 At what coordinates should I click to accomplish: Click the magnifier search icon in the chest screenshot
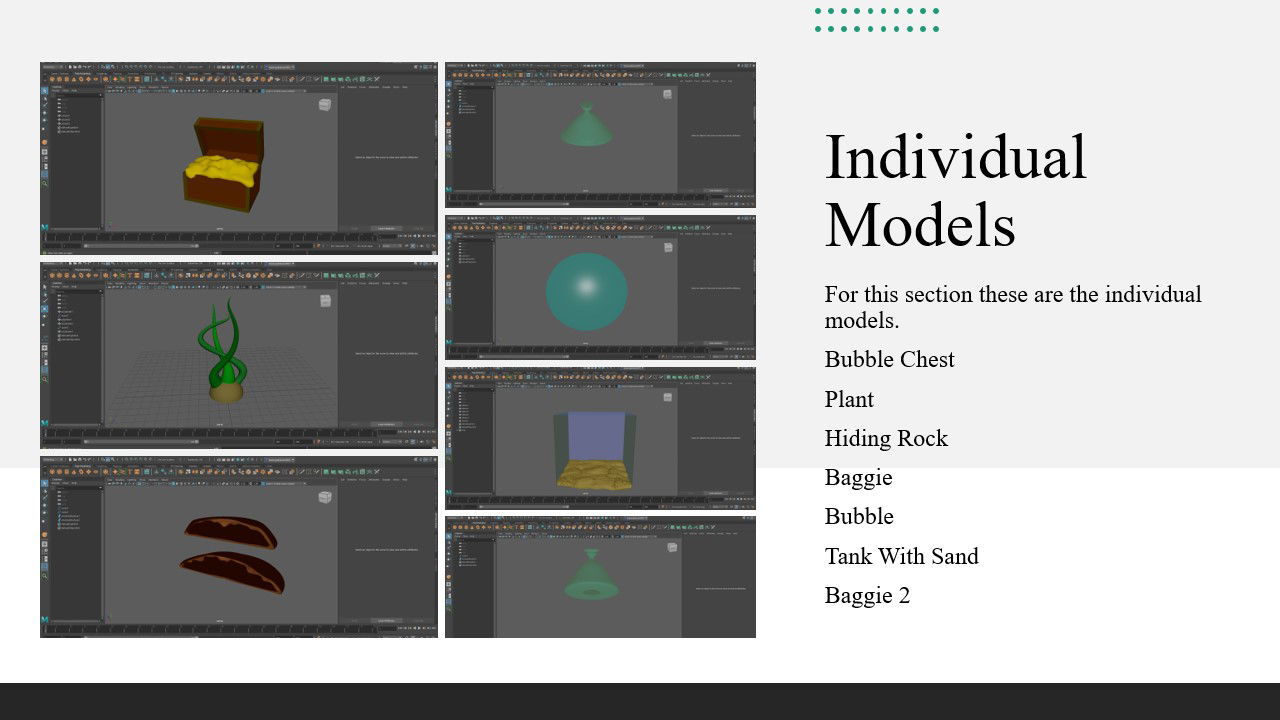tap(45, 183)
